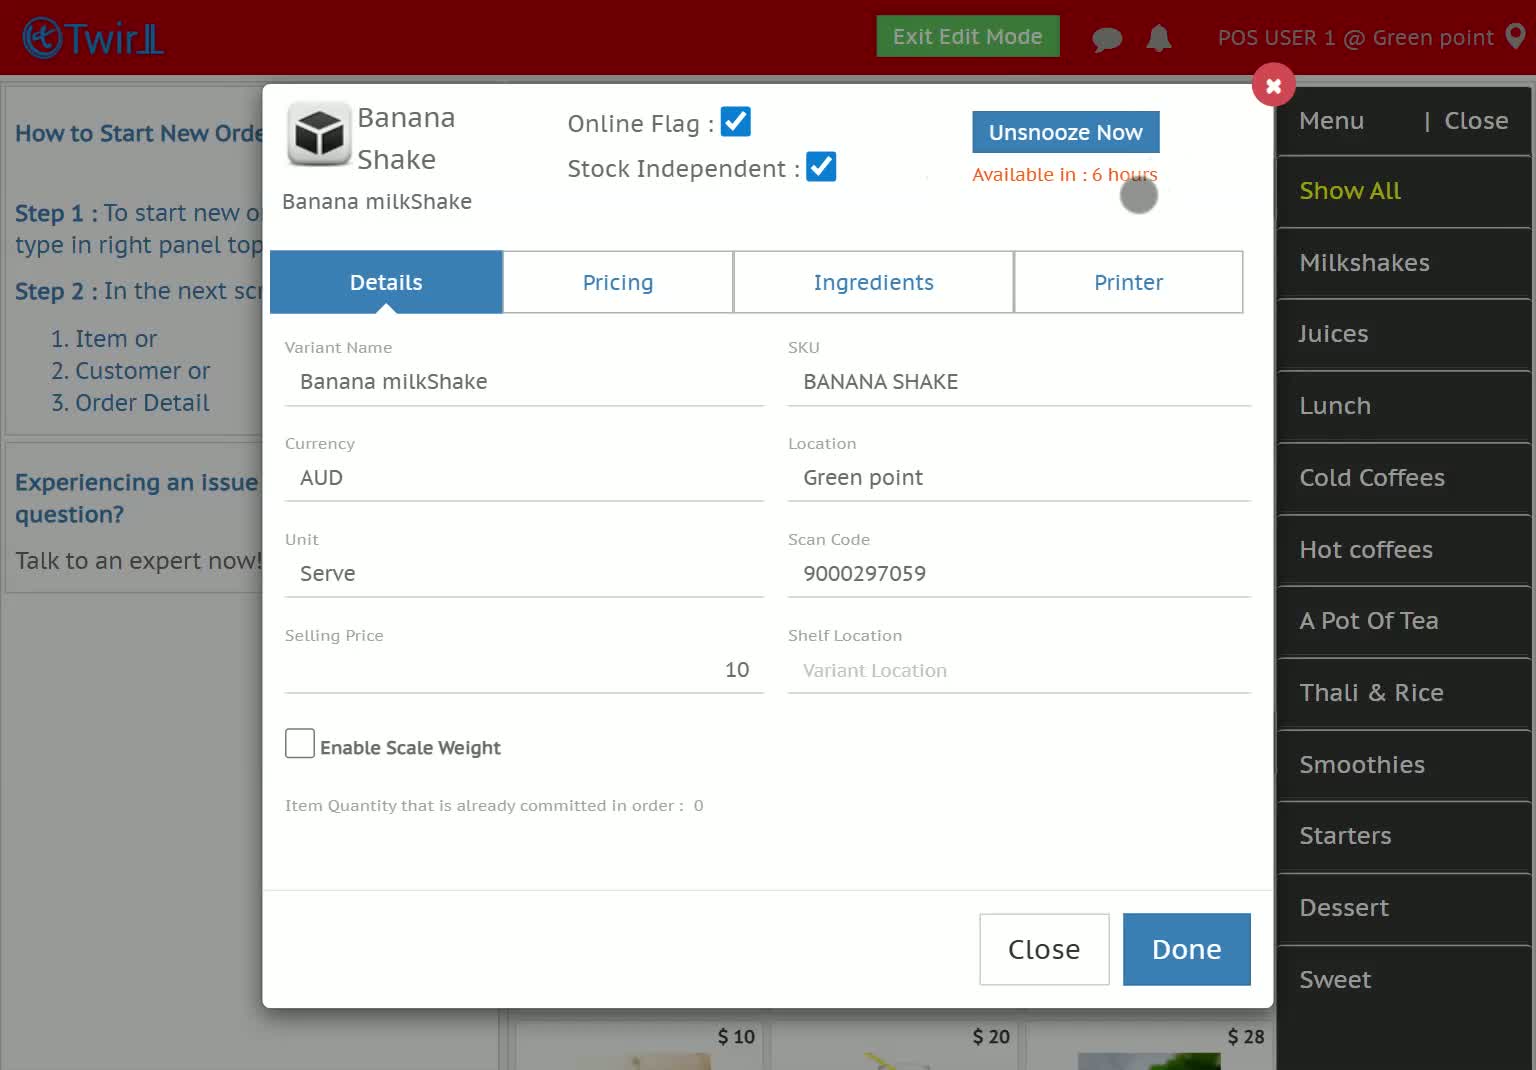Click Unsnooze Now button

click(x=1066, y=132)
